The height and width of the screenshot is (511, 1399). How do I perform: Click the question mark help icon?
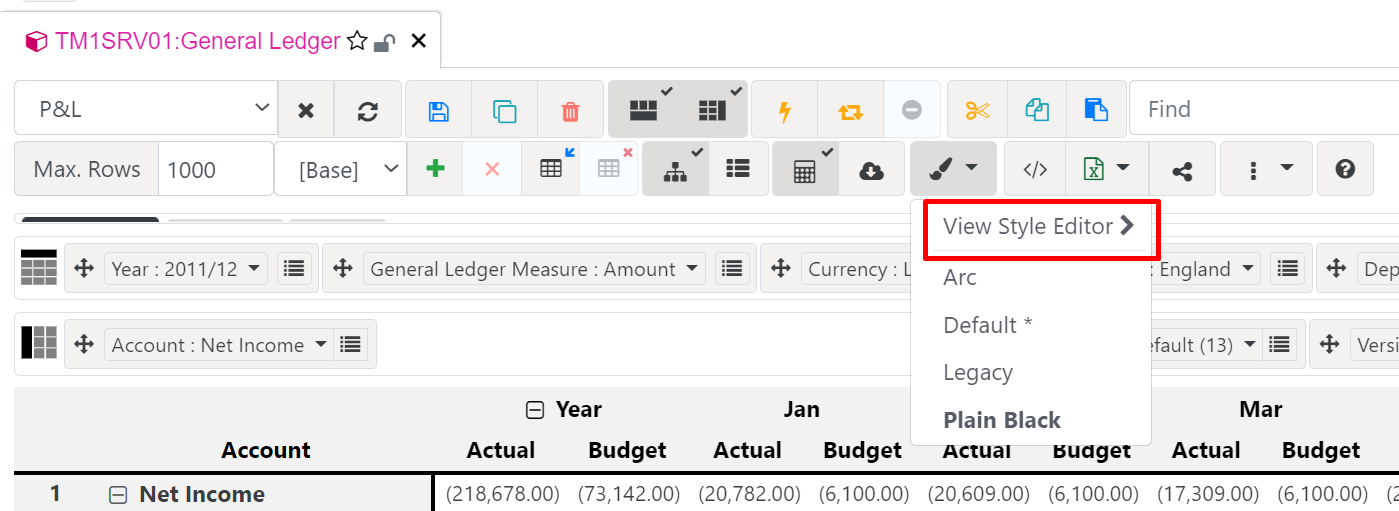(1345, 169)
